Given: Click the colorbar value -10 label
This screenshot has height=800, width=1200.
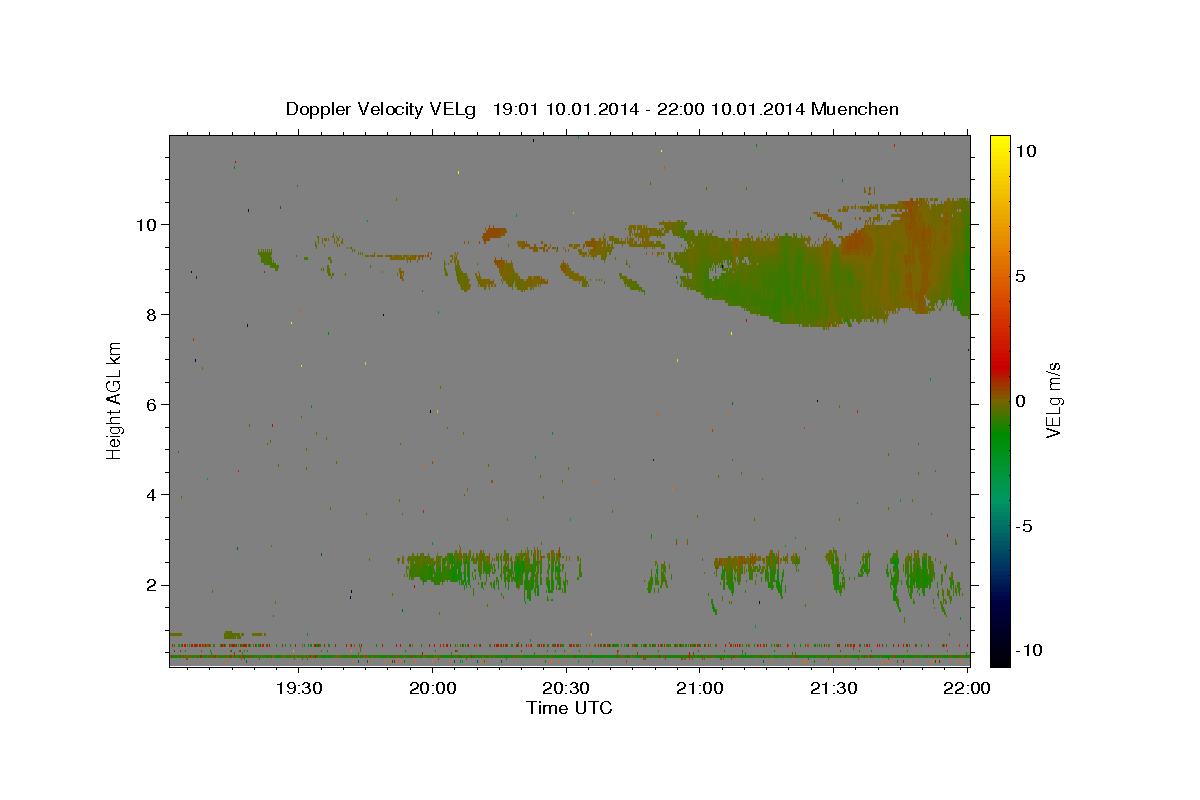Looking at the screenshot, I should pyautogui.click(x=1029, y=650).
